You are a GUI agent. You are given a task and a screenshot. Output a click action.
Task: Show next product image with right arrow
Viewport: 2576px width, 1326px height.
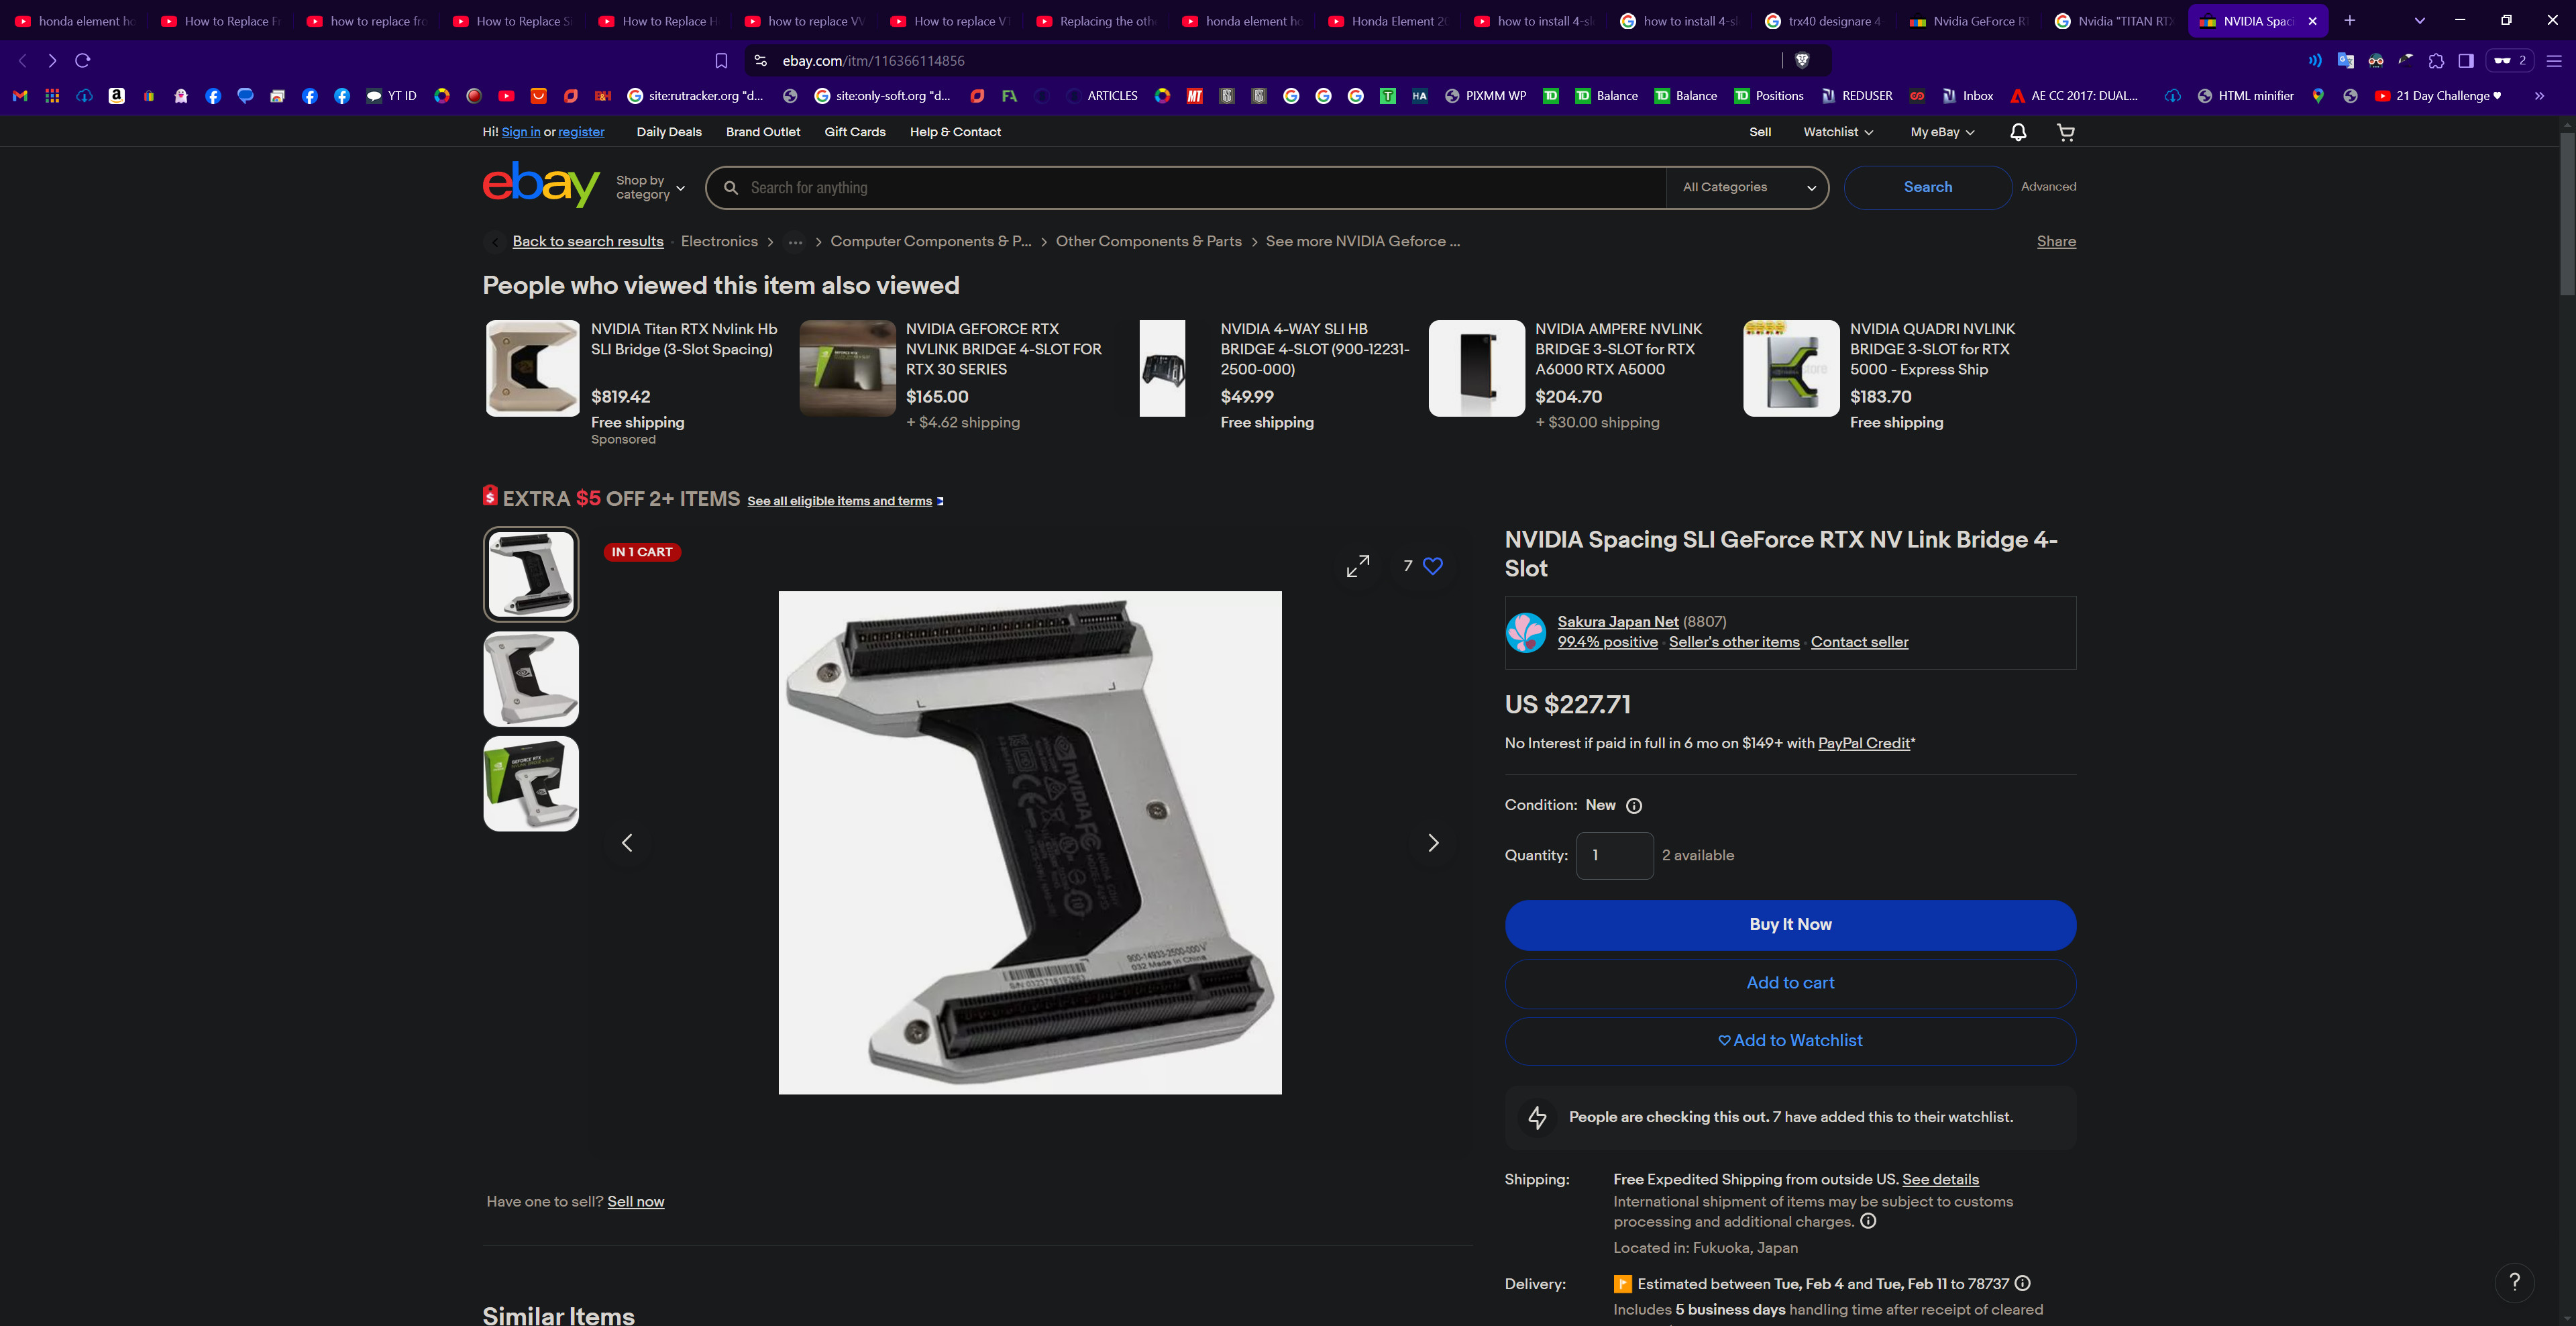(1433, 843)
